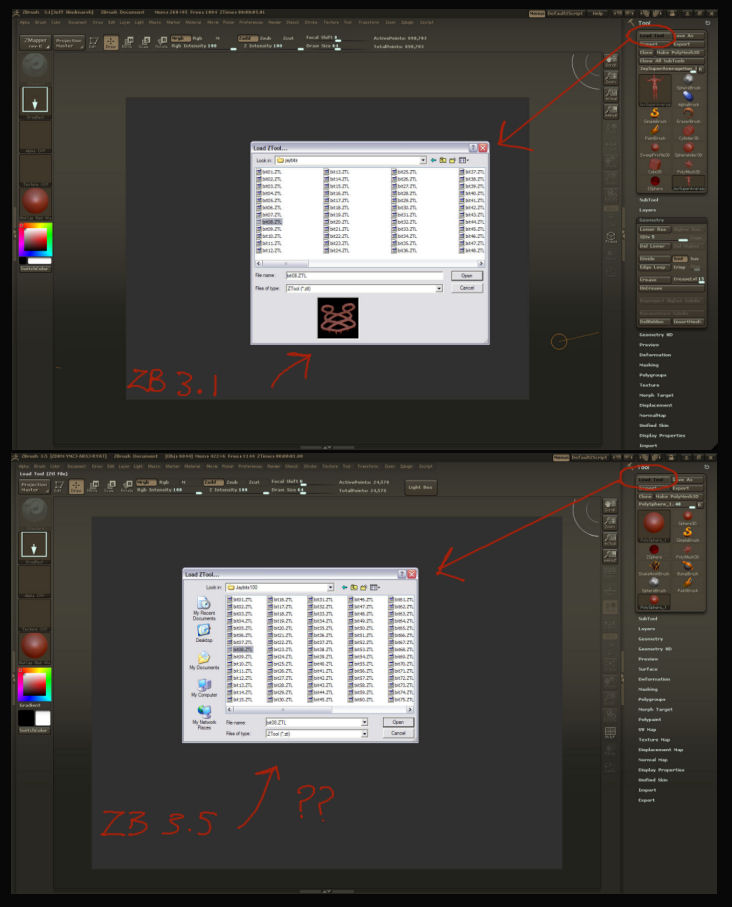Select the large PolySphere thumbnail in lower Tool palette
732x907 pixels.
654,525
